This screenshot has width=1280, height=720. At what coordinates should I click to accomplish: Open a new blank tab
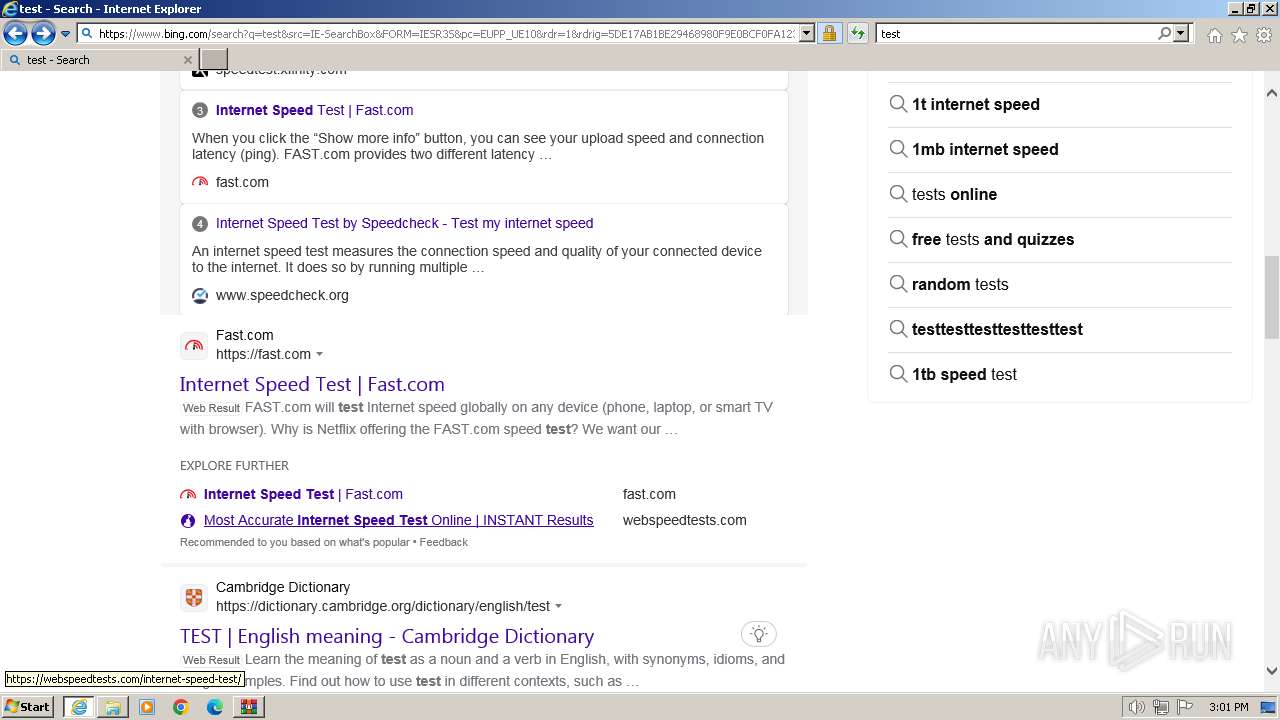click(214, 60)
